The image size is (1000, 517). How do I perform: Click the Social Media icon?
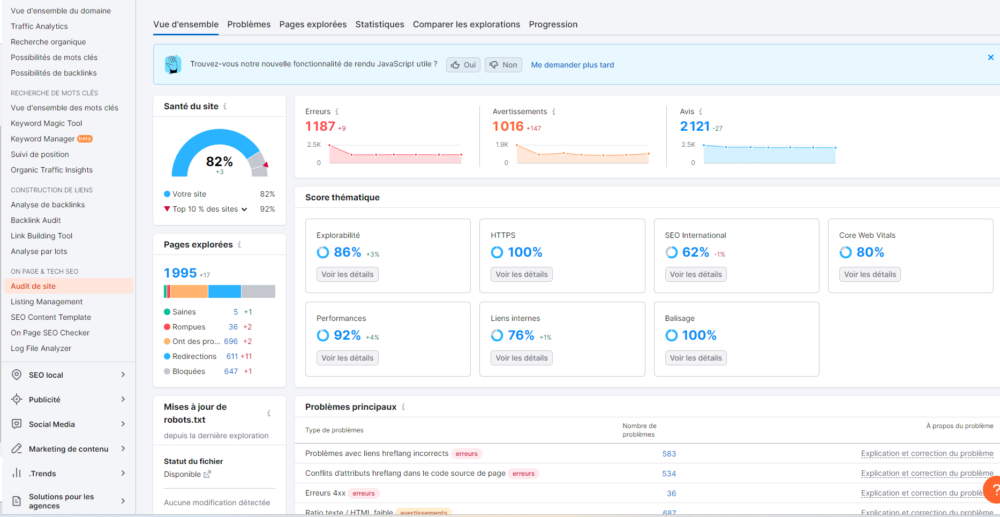pyautogui.click(x=17, y=424)
